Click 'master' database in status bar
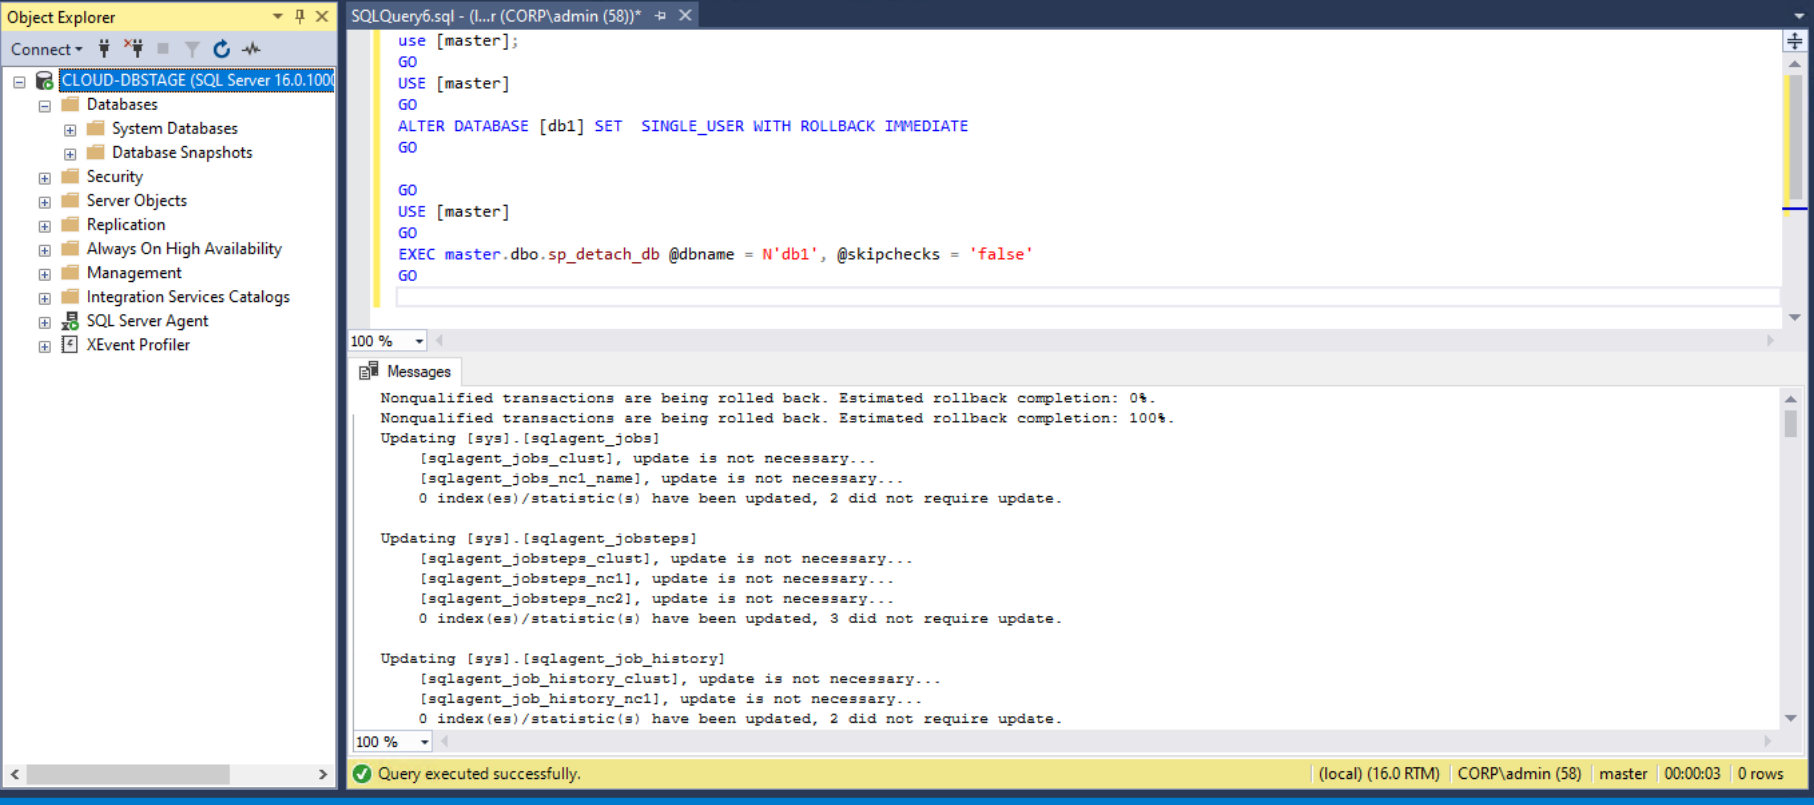1814x805 pixels. [1623, 773]
